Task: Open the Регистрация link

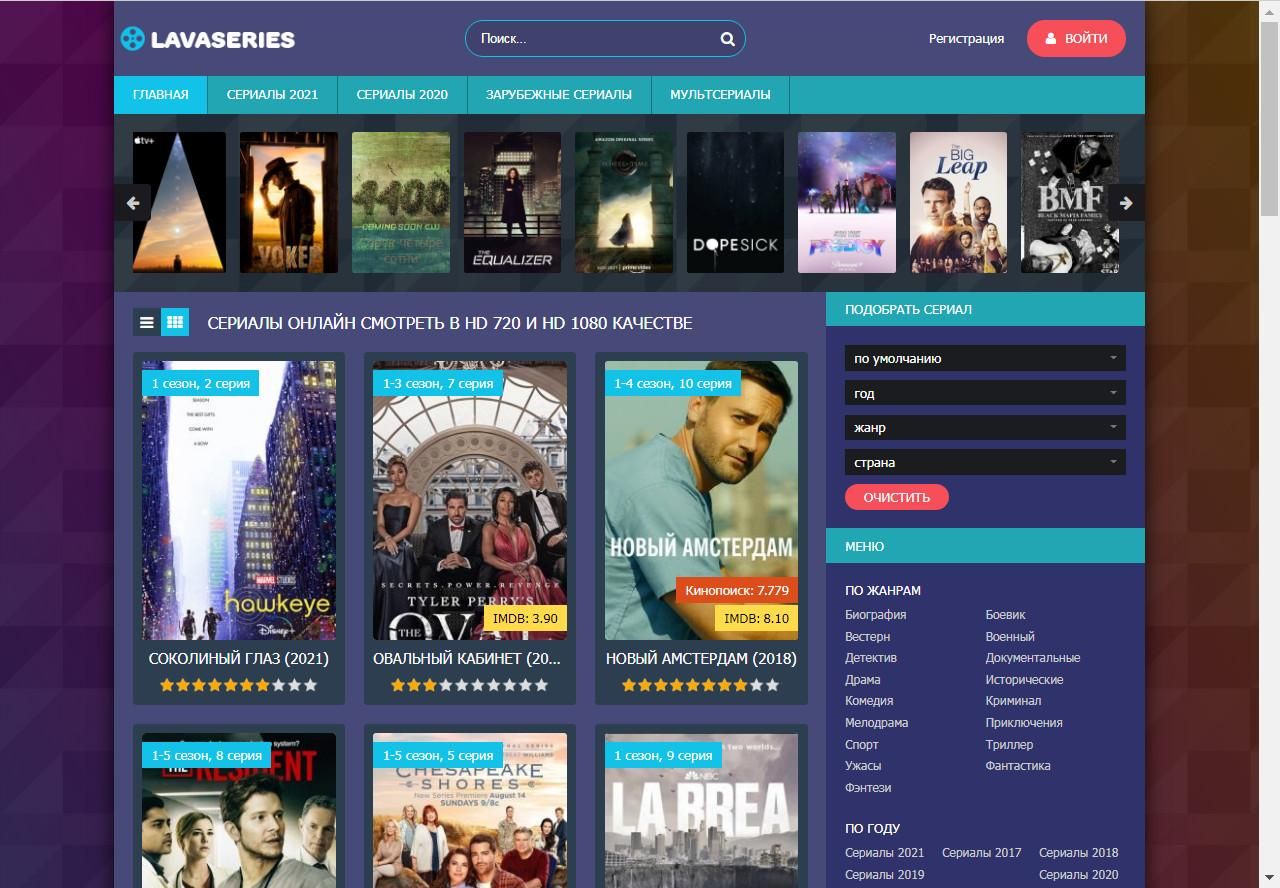Action: pyautogui.click(x=966, y=39)
